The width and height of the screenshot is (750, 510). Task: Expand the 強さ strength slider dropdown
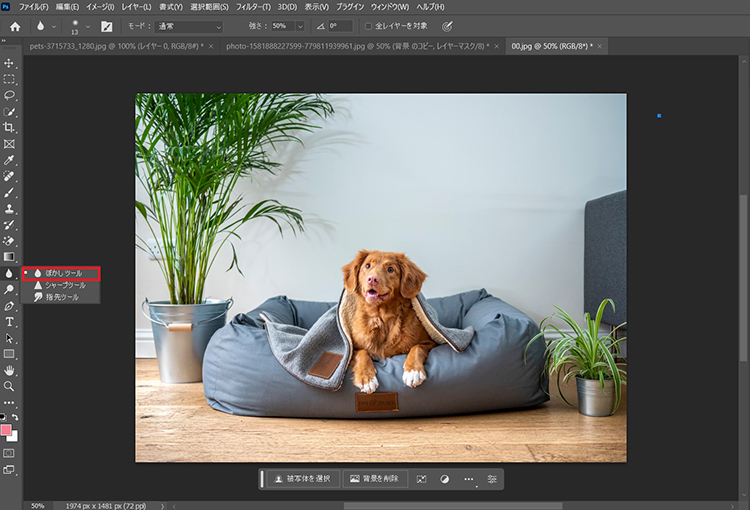coord(300,26)
